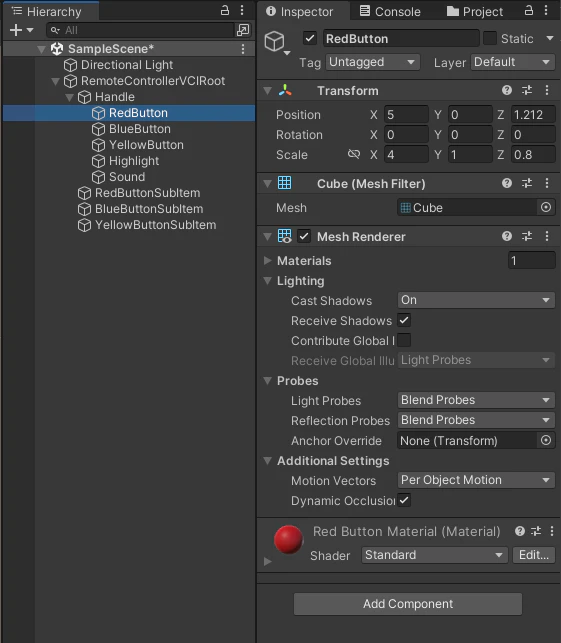This screenshot has width=561, height=643.
Task: Click the Hierarchy panel lock icon
Action: click(x=225, y=10)
